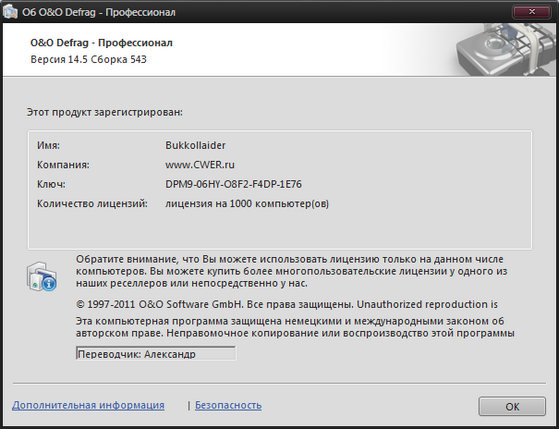The image size is (559, 429).
Task: Click the O&O Defrag title bar icon
Action: point(10,12)
